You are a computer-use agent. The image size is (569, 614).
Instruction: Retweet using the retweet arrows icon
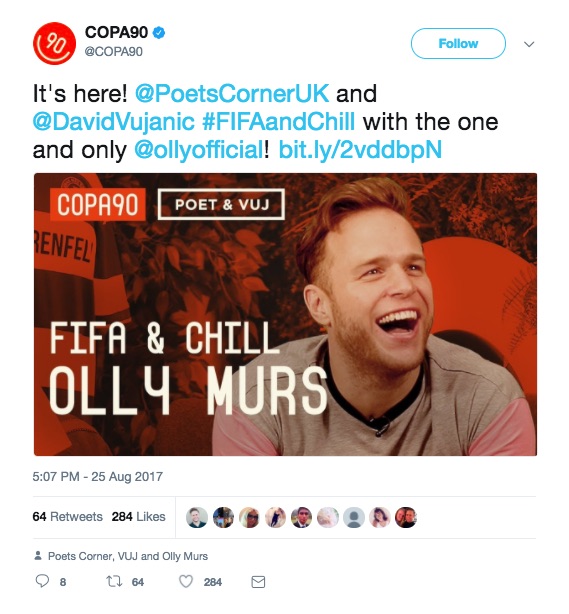114,581
